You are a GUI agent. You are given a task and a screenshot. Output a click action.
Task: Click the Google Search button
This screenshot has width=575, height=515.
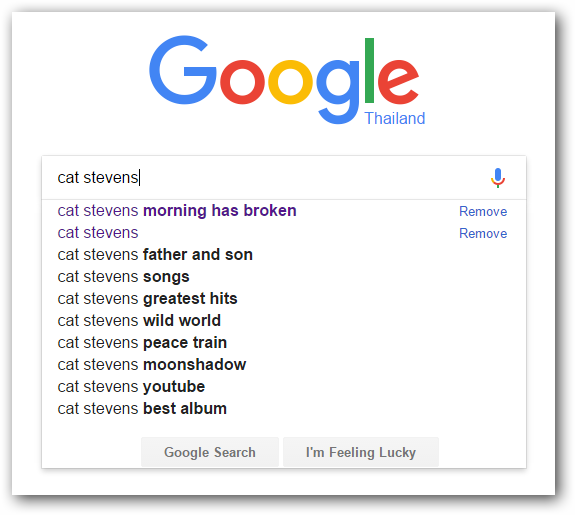(x=210, y=452)
